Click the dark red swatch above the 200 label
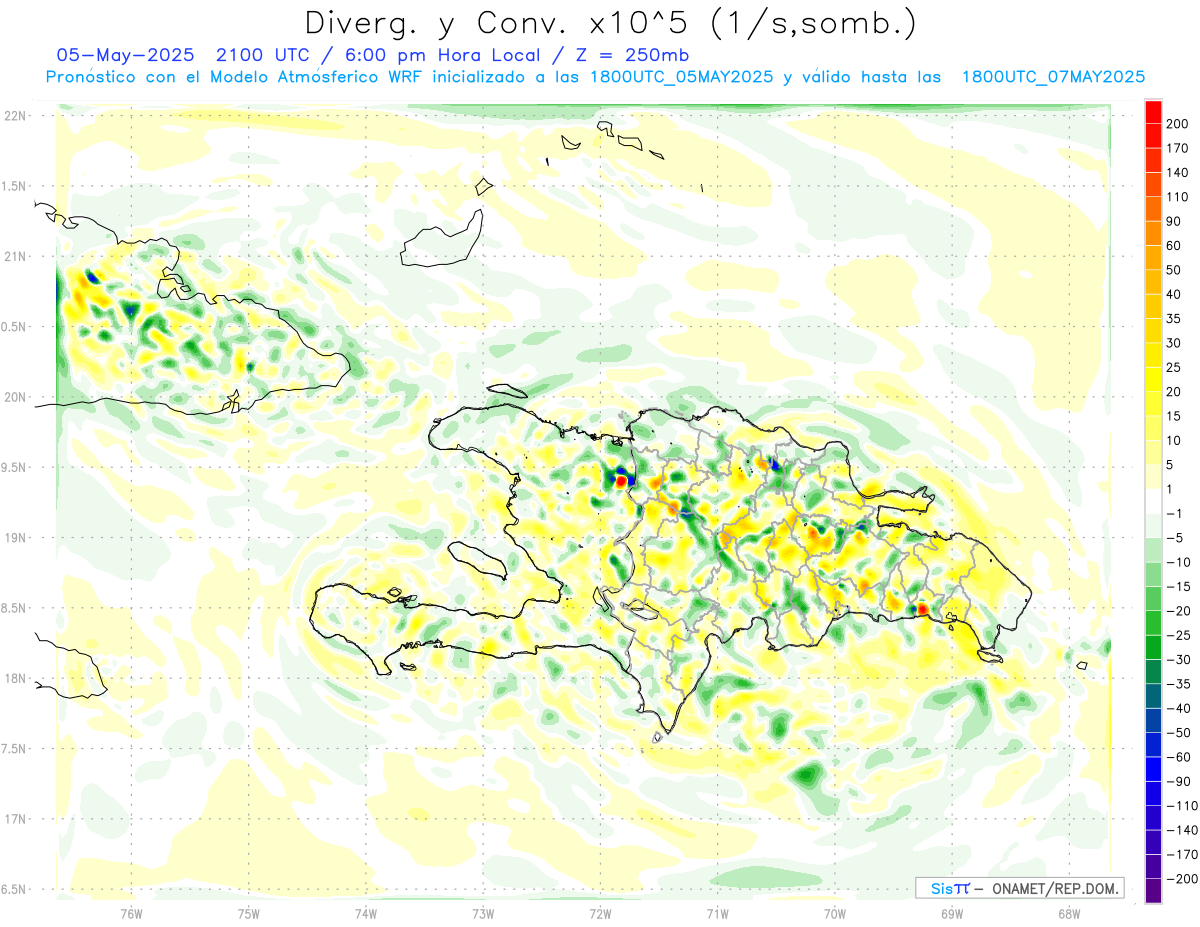Image resolution: width=1200 pixels, height=927 pixels. [1153, 111]
